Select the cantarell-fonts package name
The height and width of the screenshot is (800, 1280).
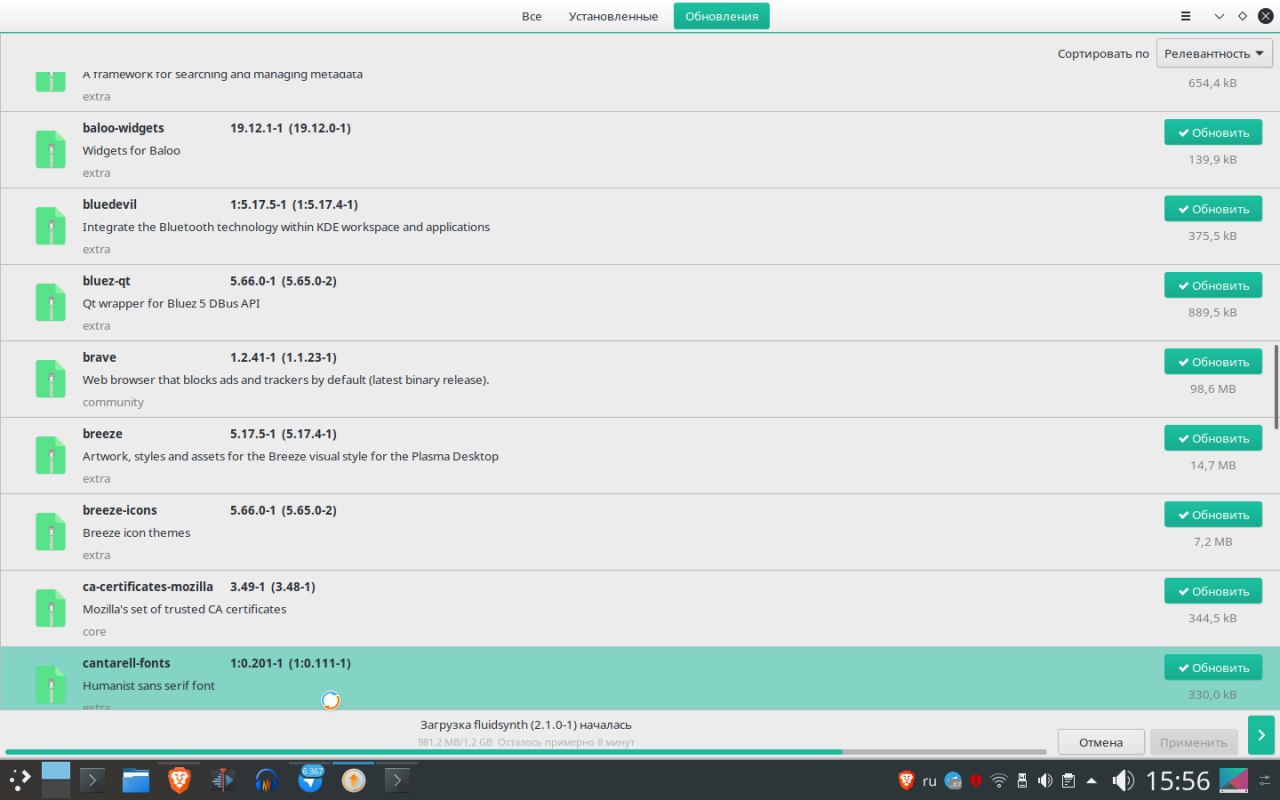(x=127, y=663)
